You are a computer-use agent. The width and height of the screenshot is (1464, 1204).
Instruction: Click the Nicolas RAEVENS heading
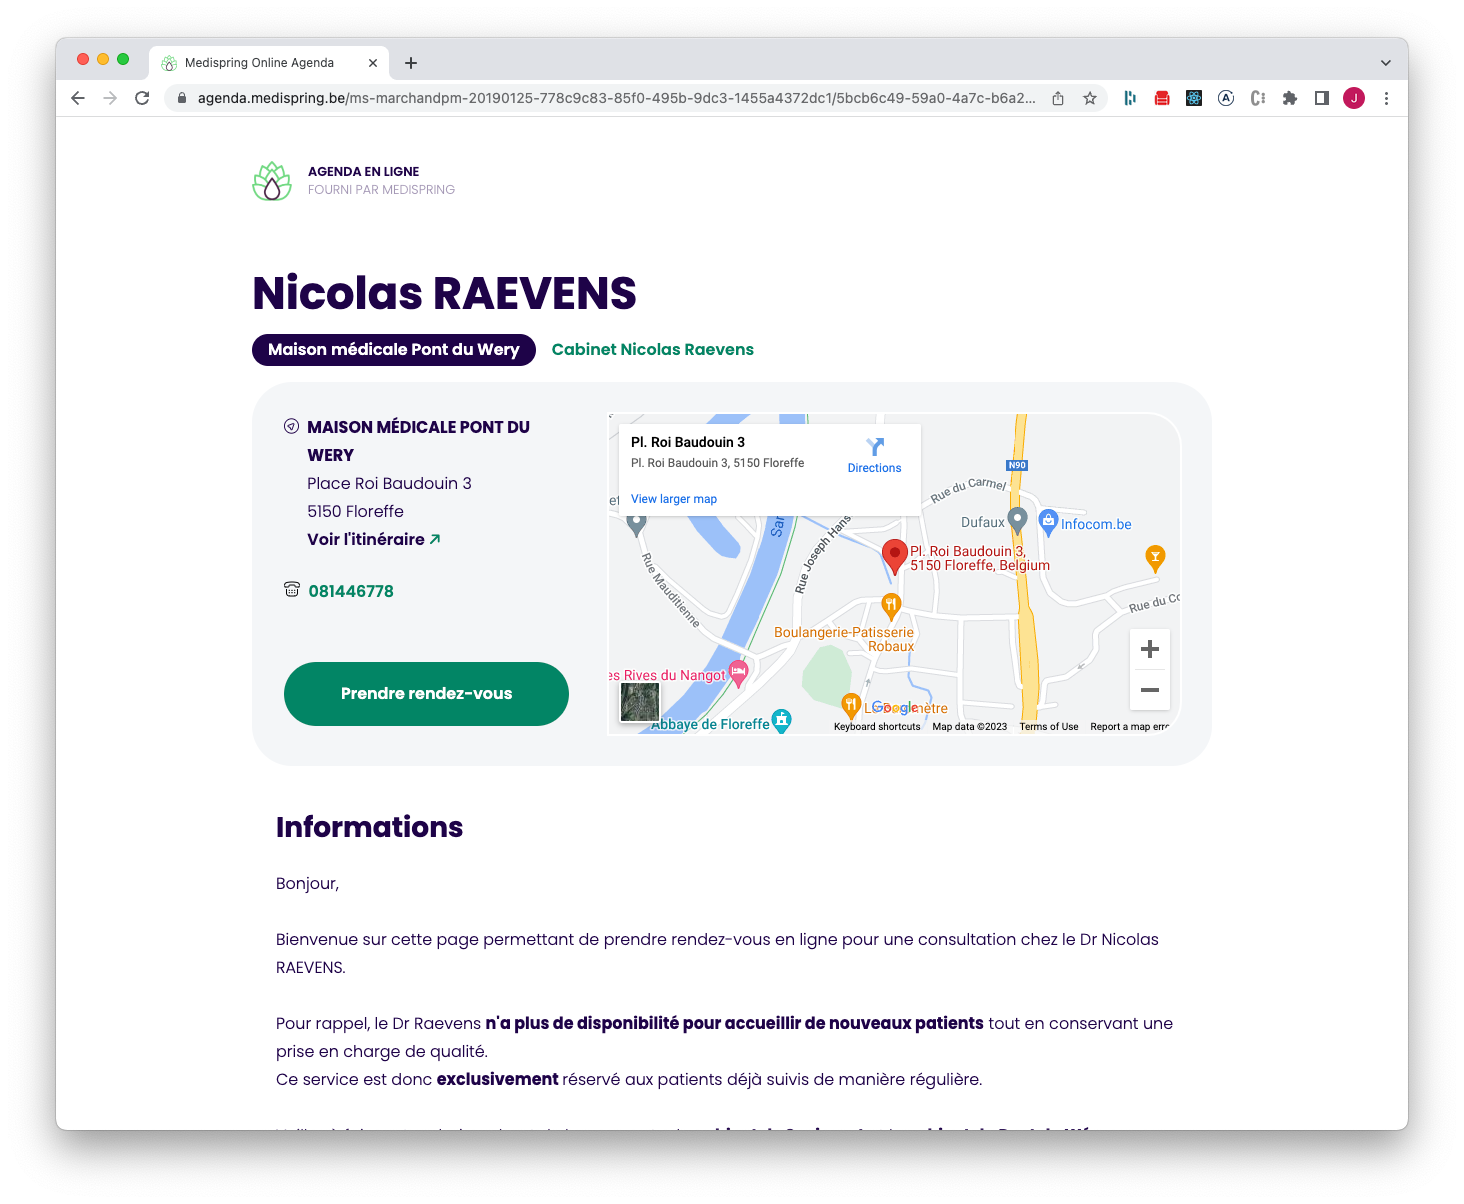[x=444, y=294]
